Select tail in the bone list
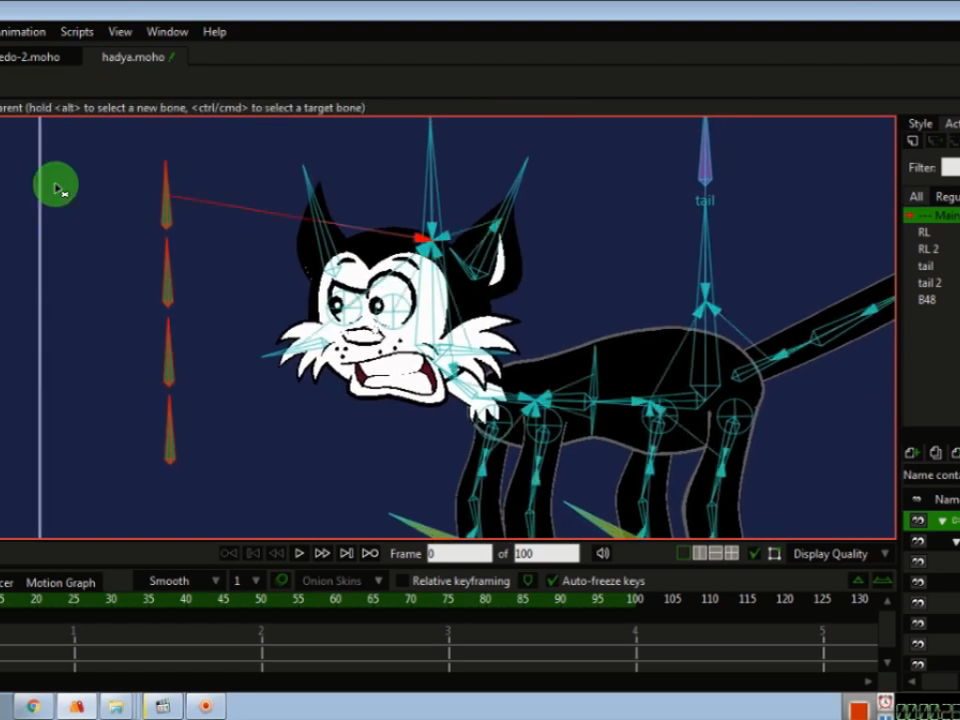This screenshot has width=960, height=720. 925,266
